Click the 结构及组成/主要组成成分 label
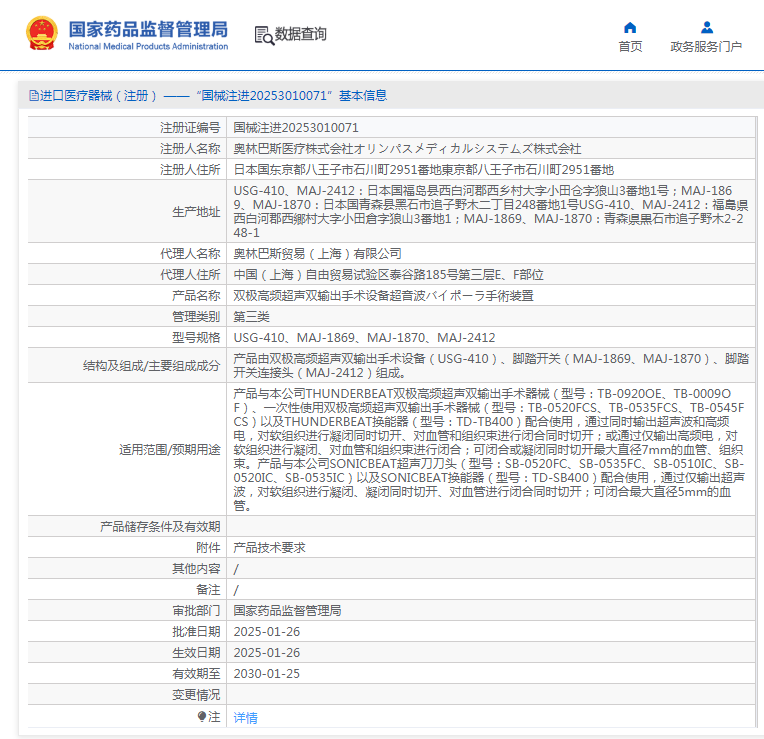Viewport: 764px width, 739px height. 151,366
